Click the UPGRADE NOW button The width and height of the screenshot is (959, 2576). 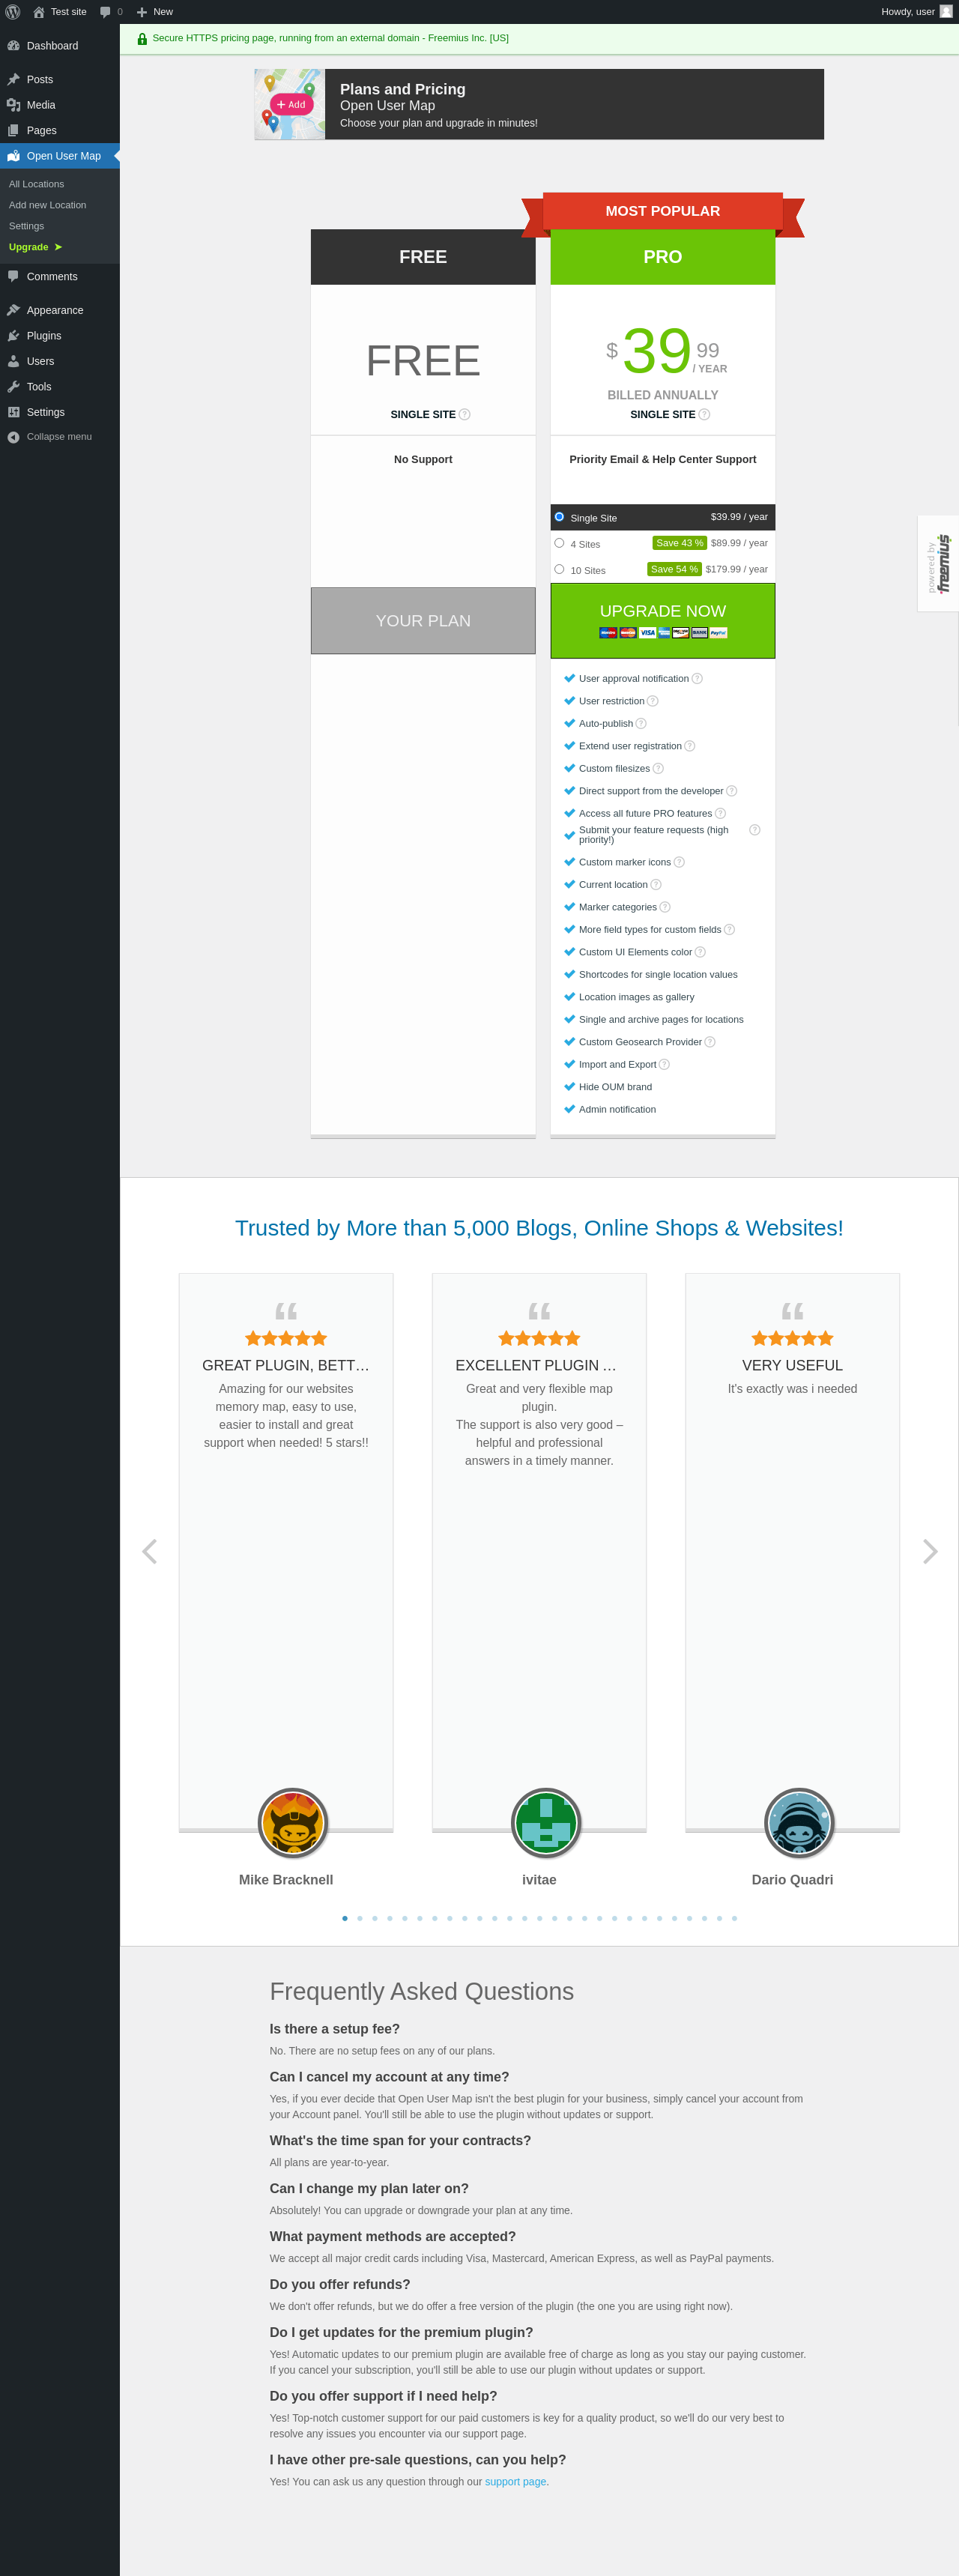coord(663,620)
